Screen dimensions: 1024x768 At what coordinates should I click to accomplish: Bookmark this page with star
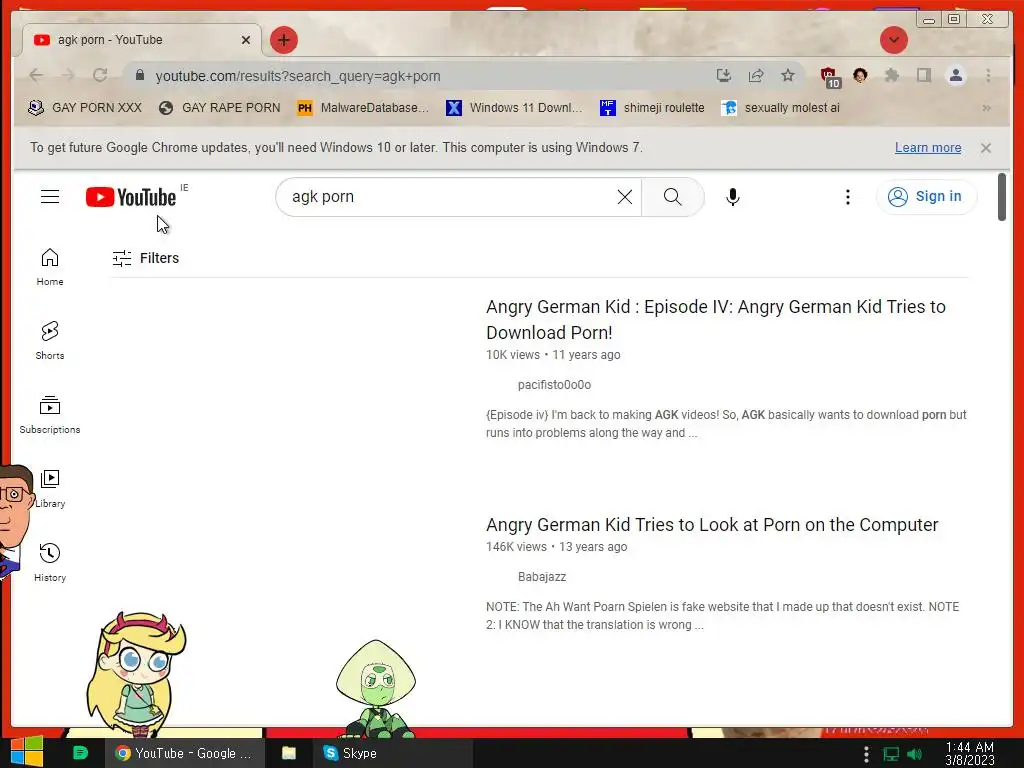(x=788, y=76)
